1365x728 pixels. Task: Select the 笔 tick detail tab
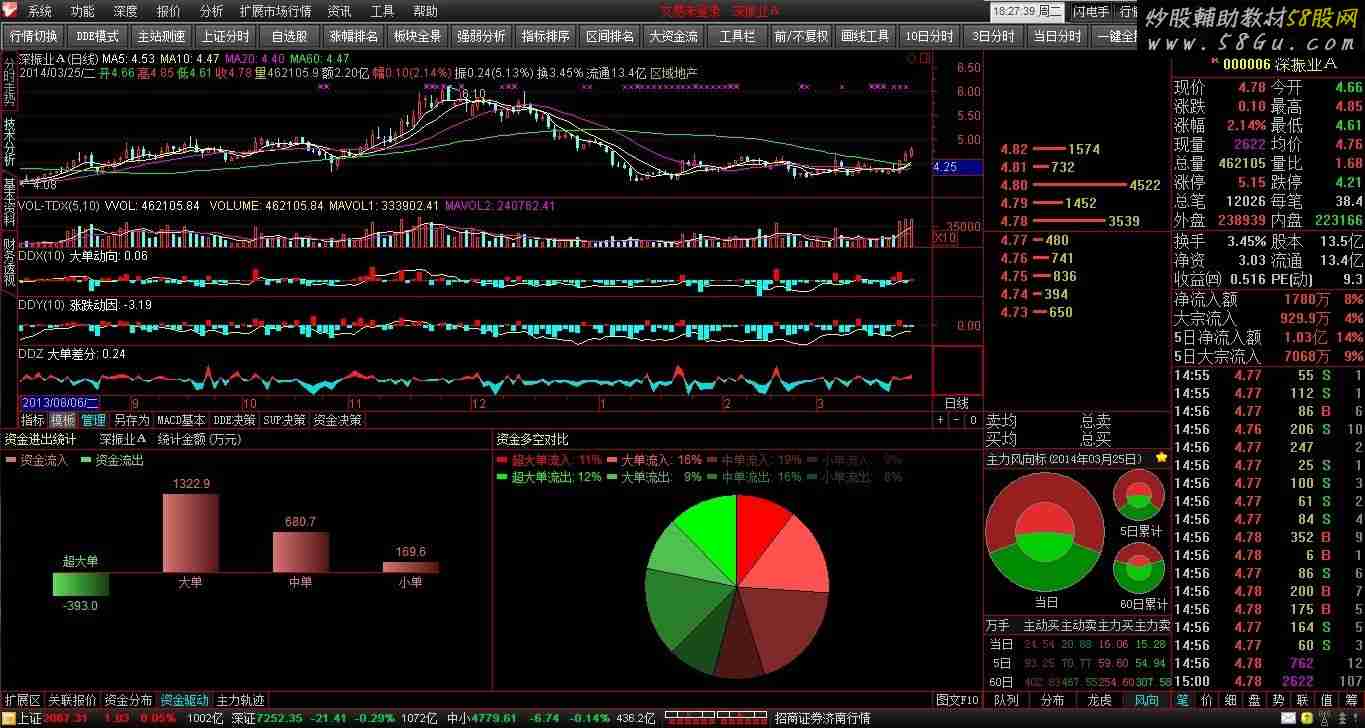coord(1182,700)
